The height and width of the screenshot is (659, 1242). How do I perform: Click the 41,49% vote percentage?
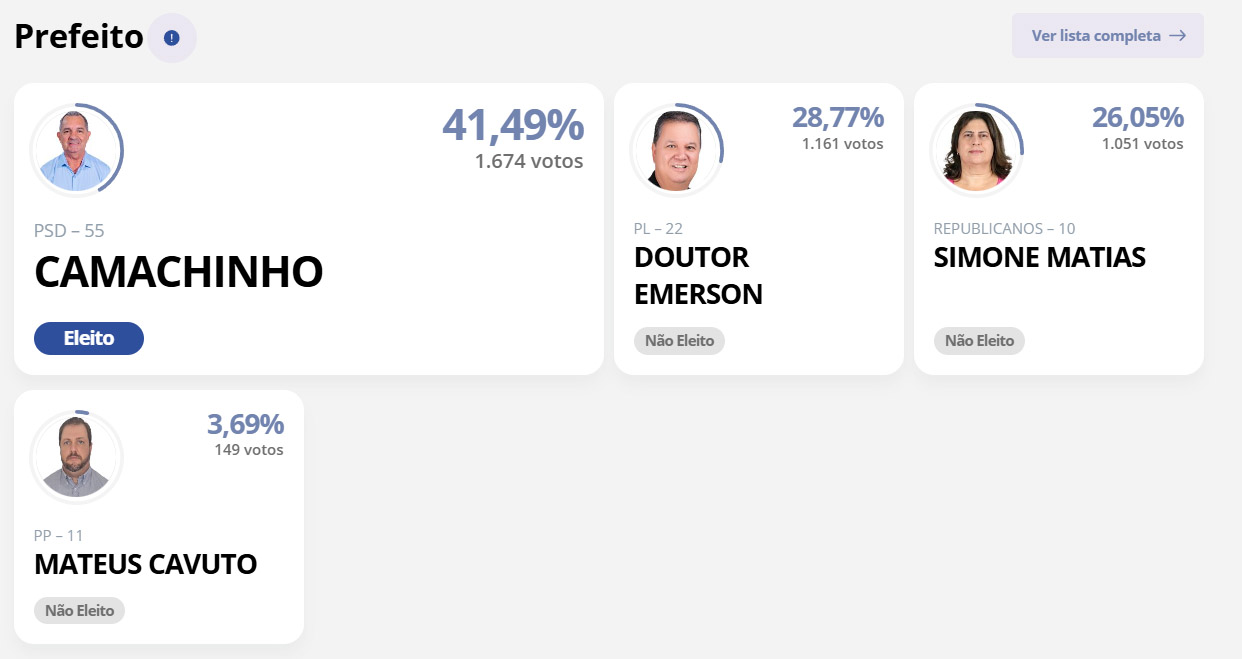[513, 125]
